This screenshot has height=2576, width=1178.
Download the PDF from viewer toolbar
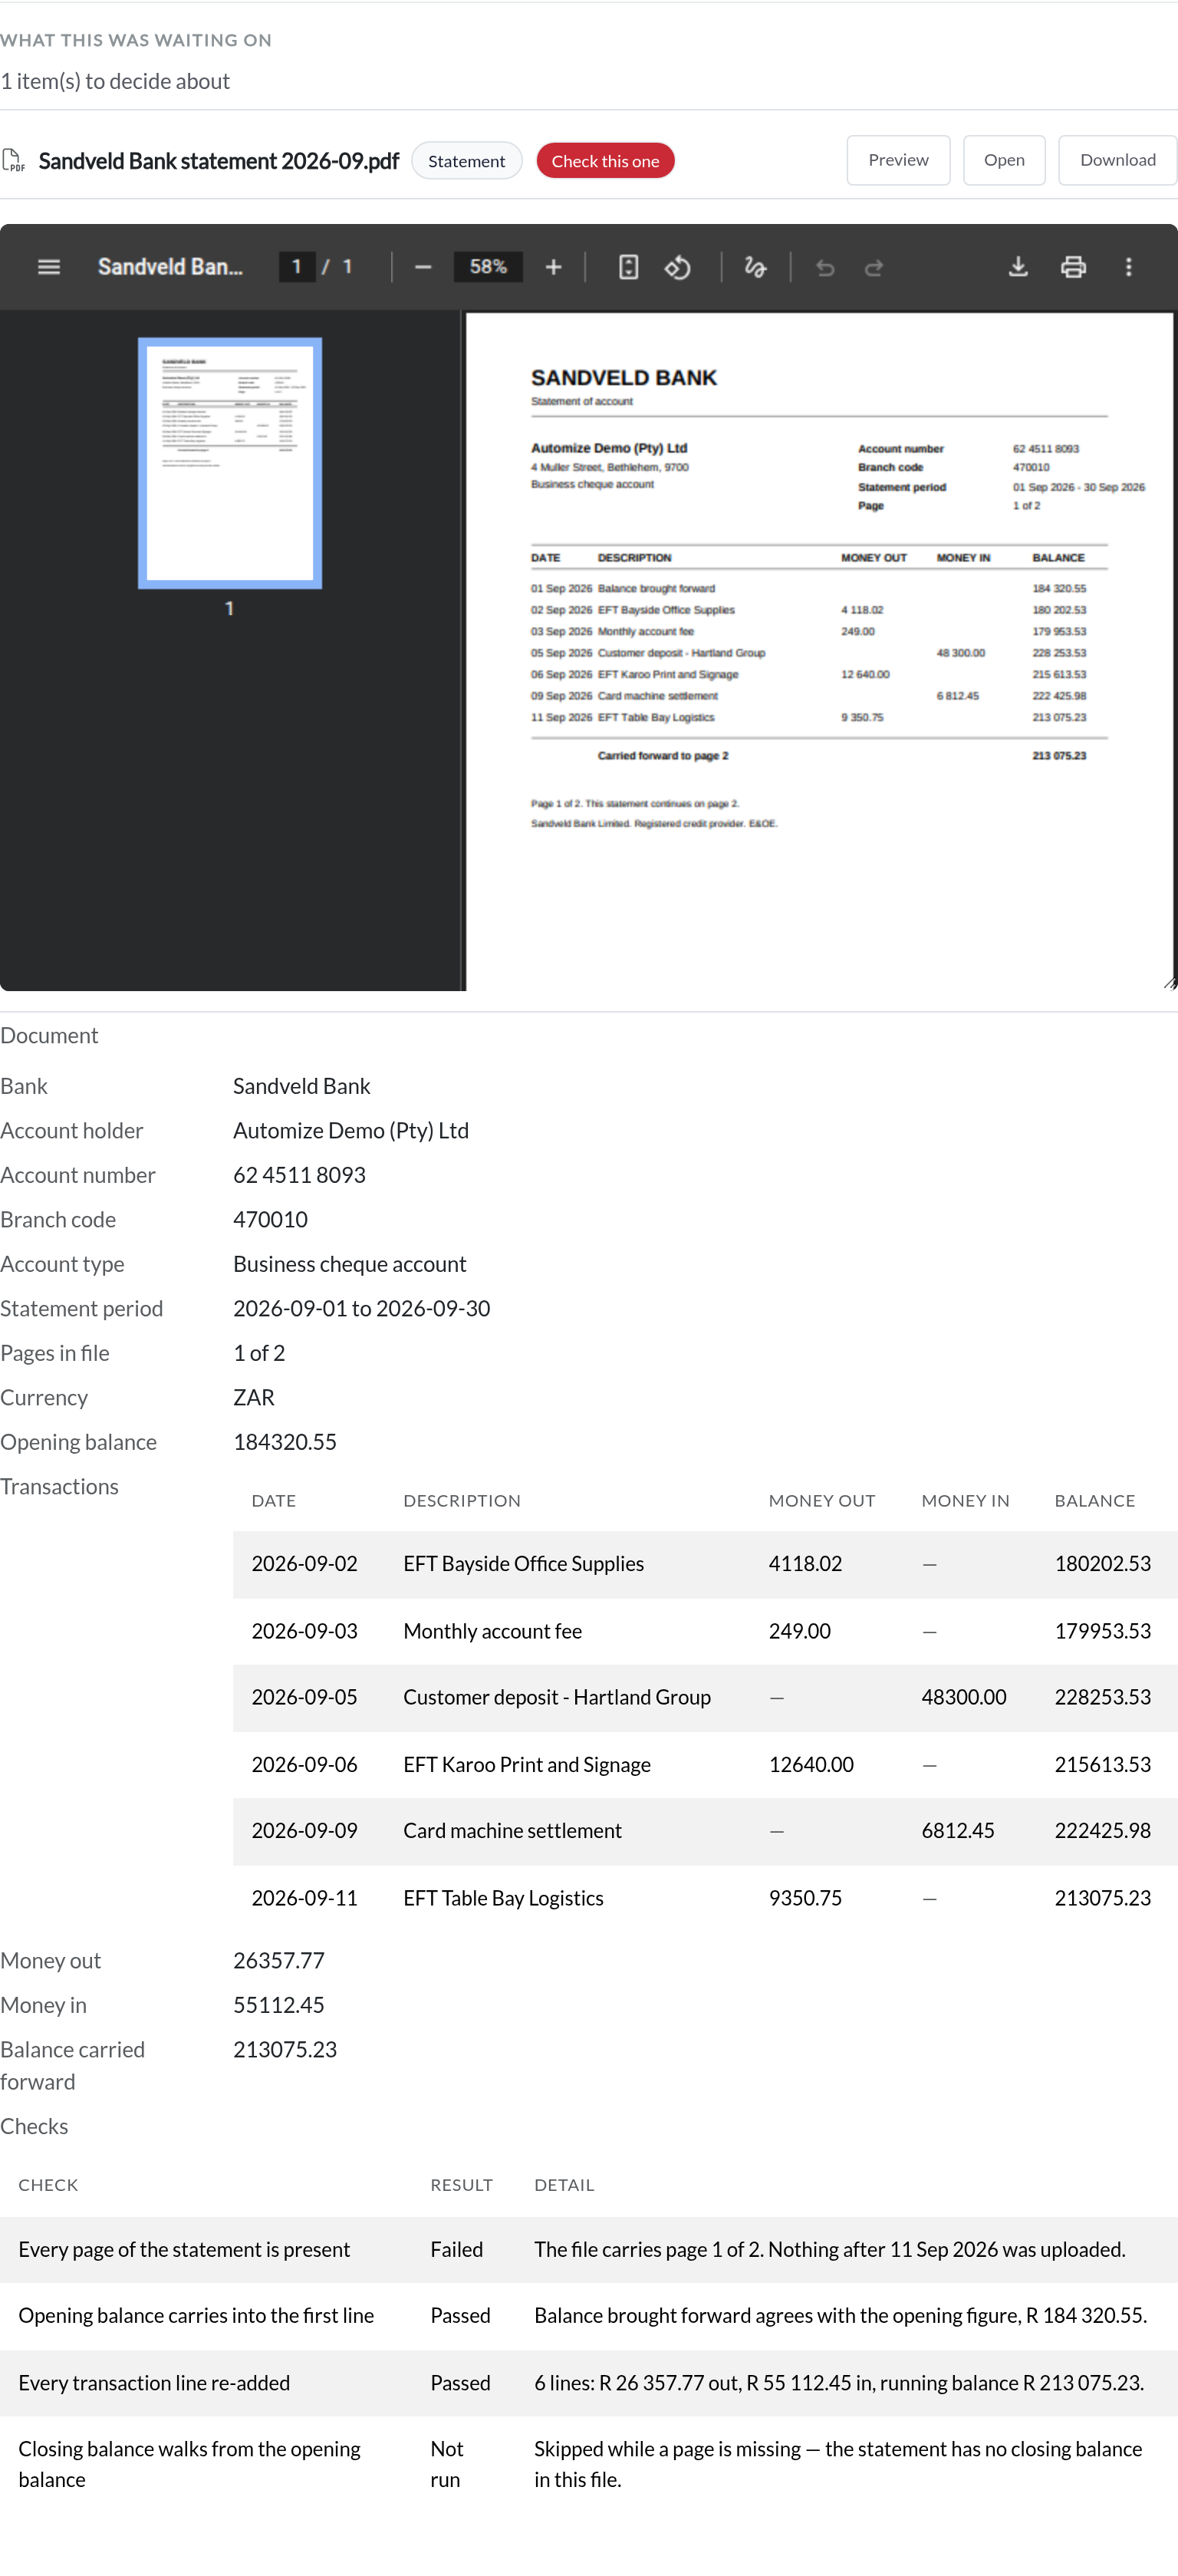point(1018,267)
